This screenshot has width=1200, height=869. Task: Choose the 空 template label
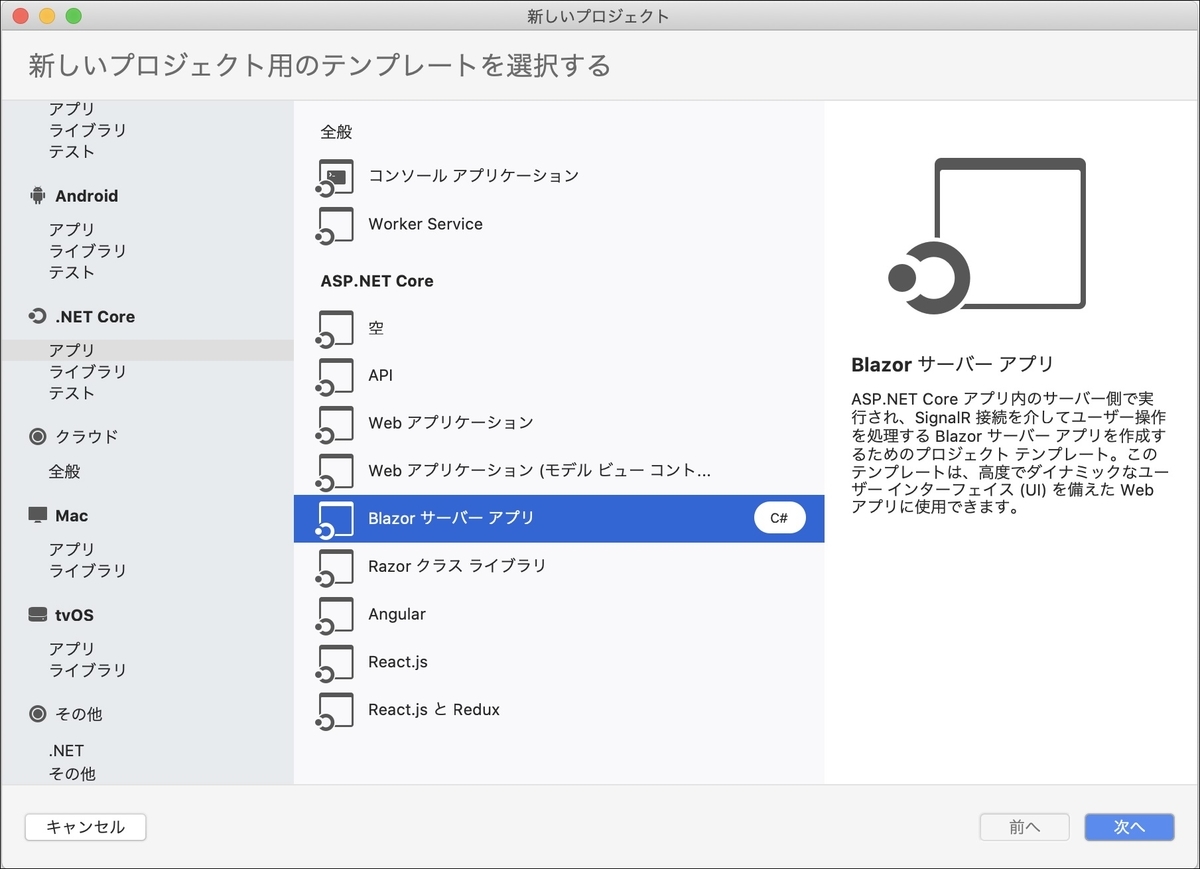[376, 328]
